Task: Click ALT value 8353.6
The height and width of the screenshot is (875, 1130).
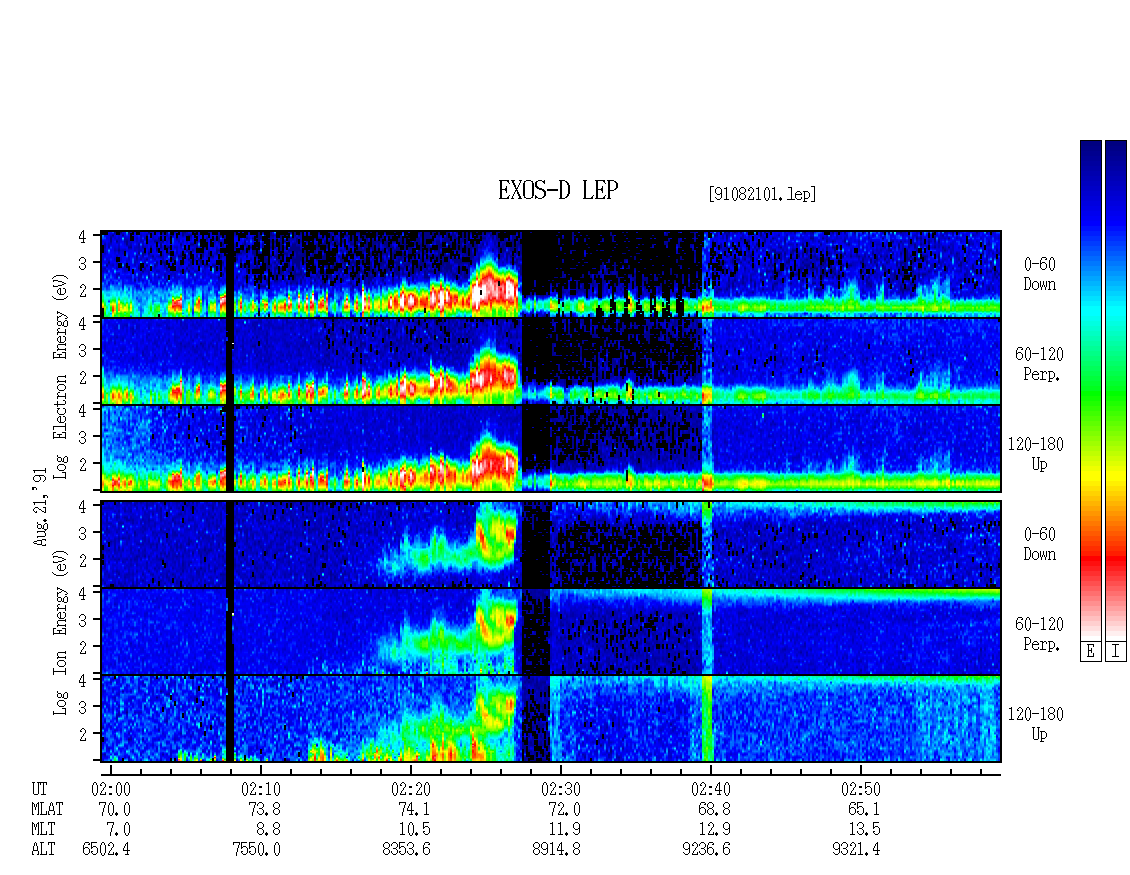Action: click(x=406, y=850)
